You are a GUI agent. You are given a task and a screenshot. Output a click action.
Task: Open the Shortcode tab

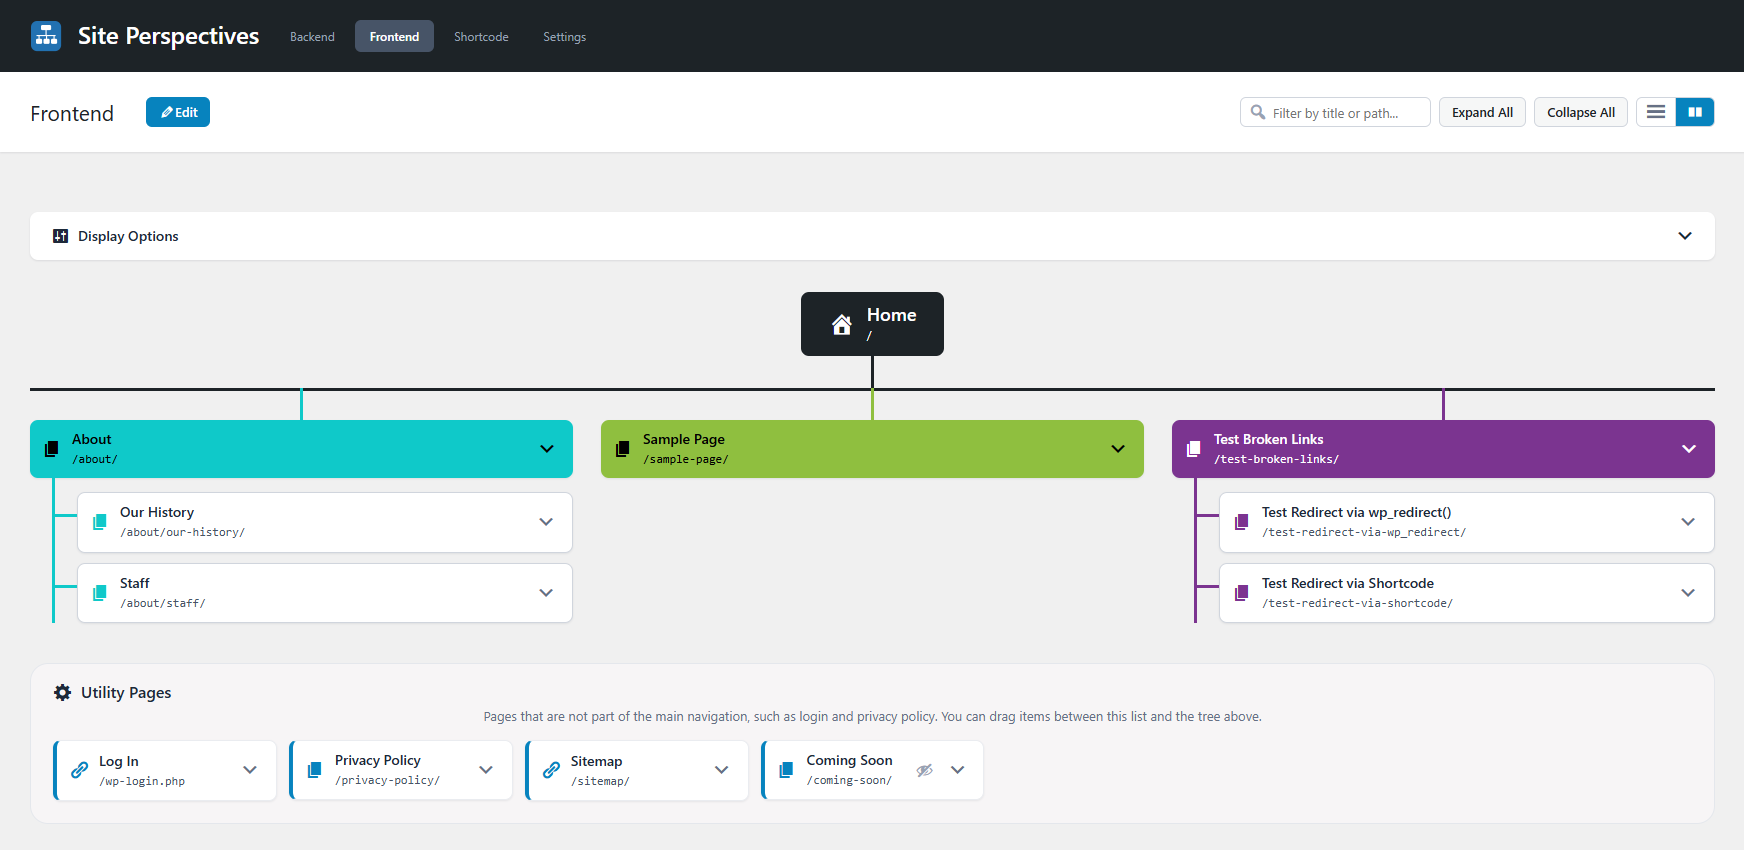coord(481,37)
